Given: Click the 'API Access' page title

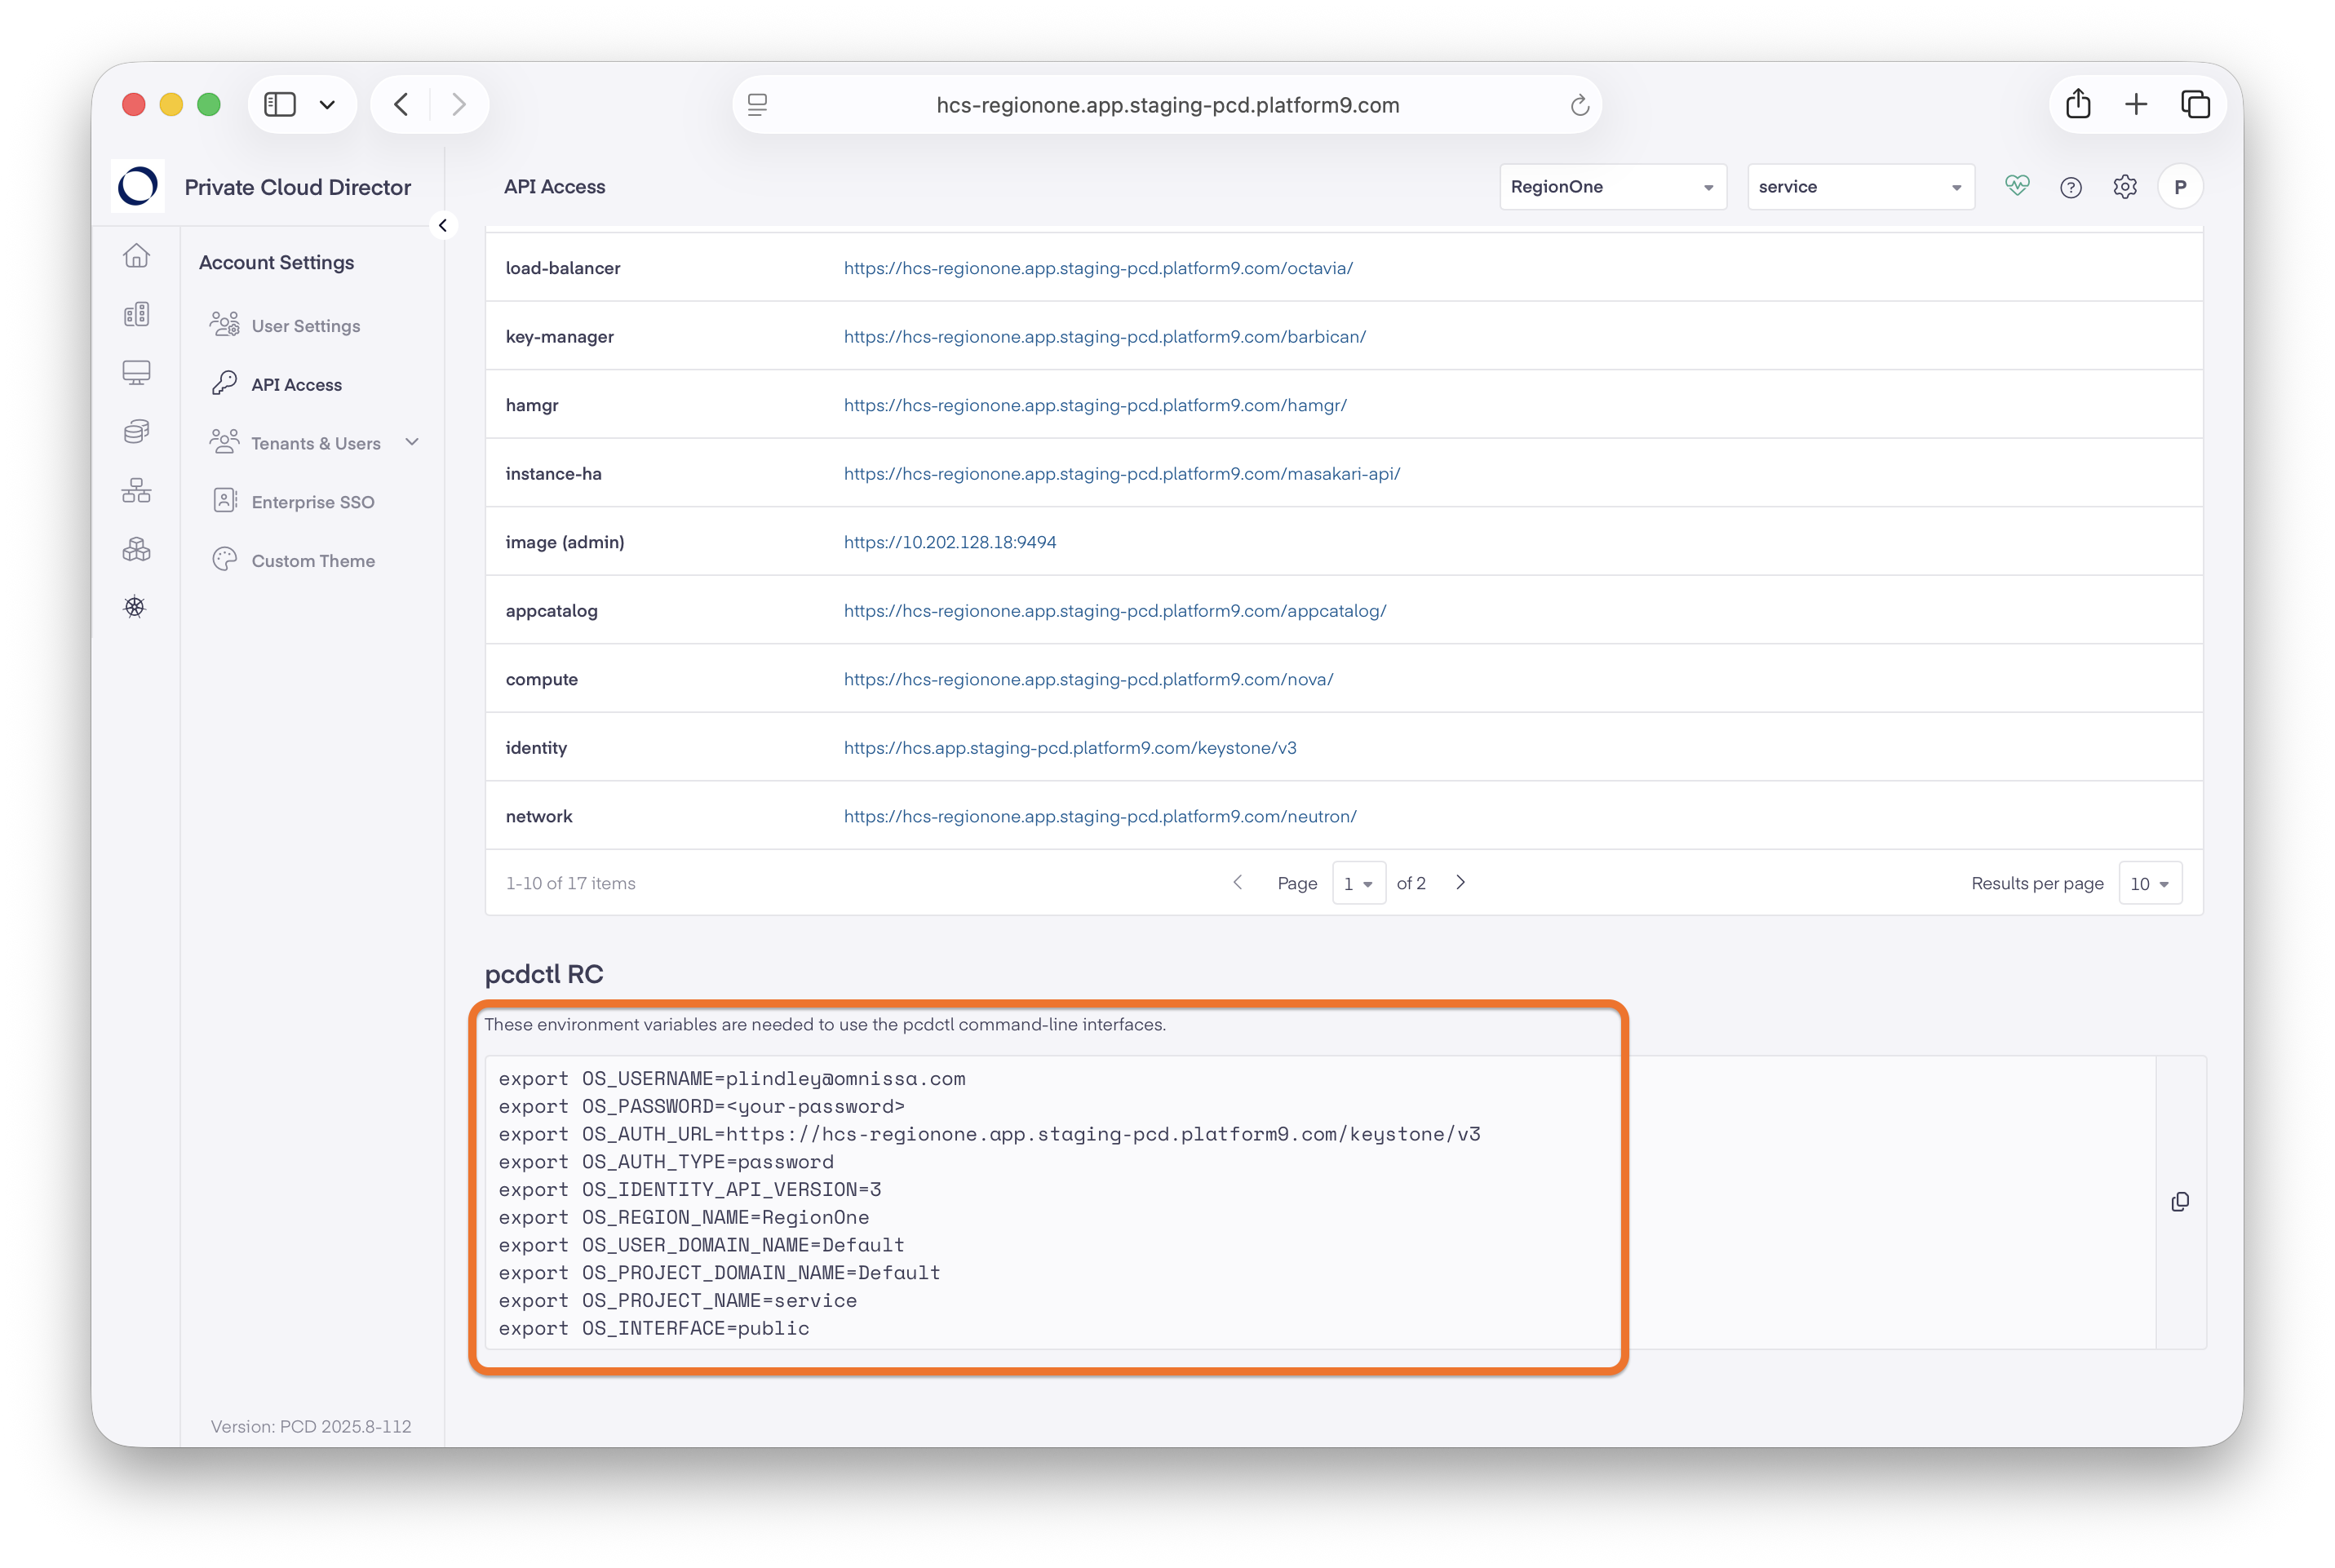Looking at the screenshot, I should point(554,187).
